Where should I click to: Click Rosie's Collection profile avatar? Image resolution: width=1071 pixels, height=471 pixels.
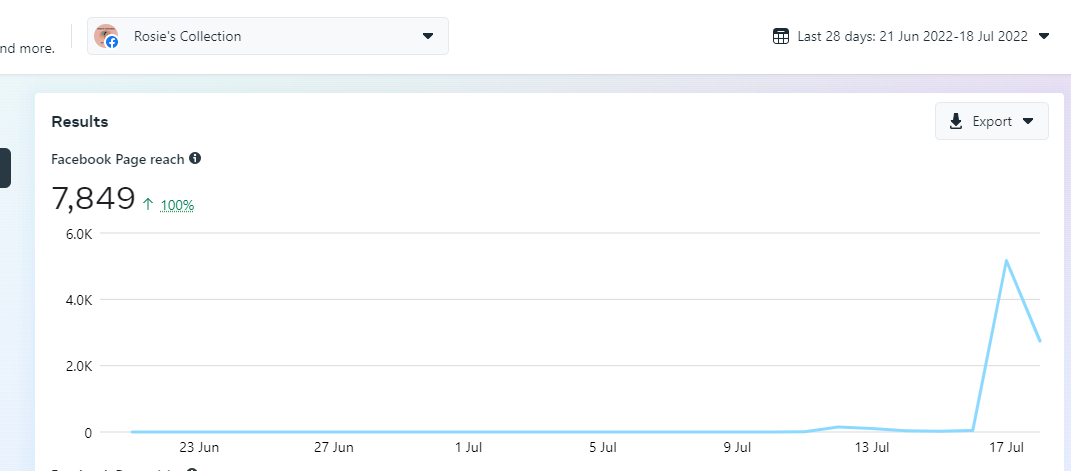[x=106, y=36]
